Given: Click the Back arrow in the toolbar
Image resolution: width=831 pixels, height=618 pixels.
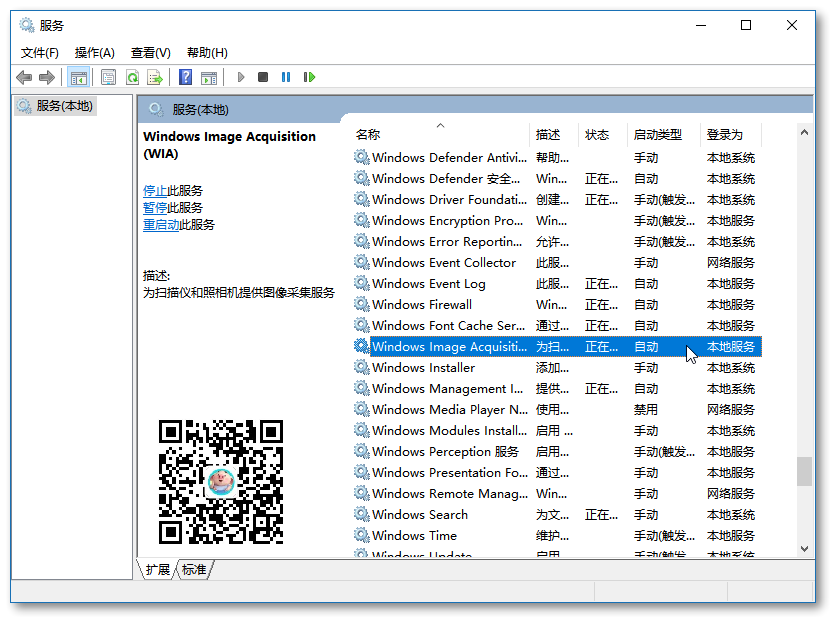Looking at the screenshot, I should (x=24, y=77).
